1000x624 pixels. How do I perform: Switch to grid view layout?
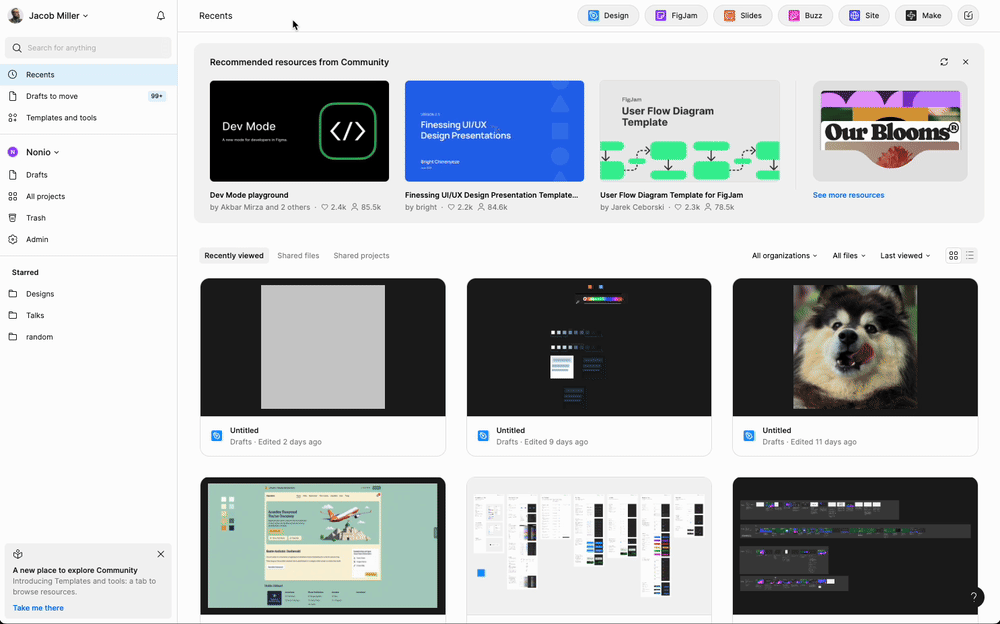coord(954,256)
